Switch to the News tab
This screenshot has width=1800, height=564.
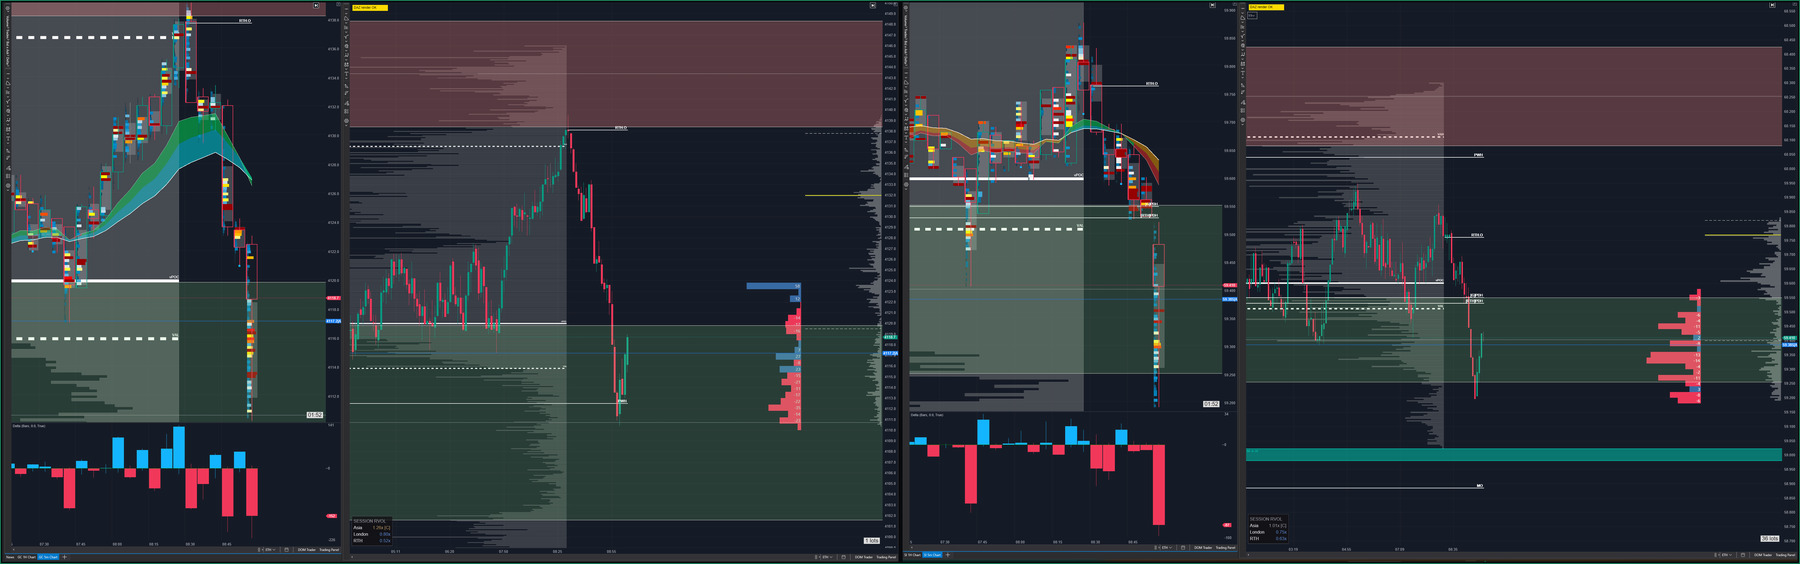10,557
